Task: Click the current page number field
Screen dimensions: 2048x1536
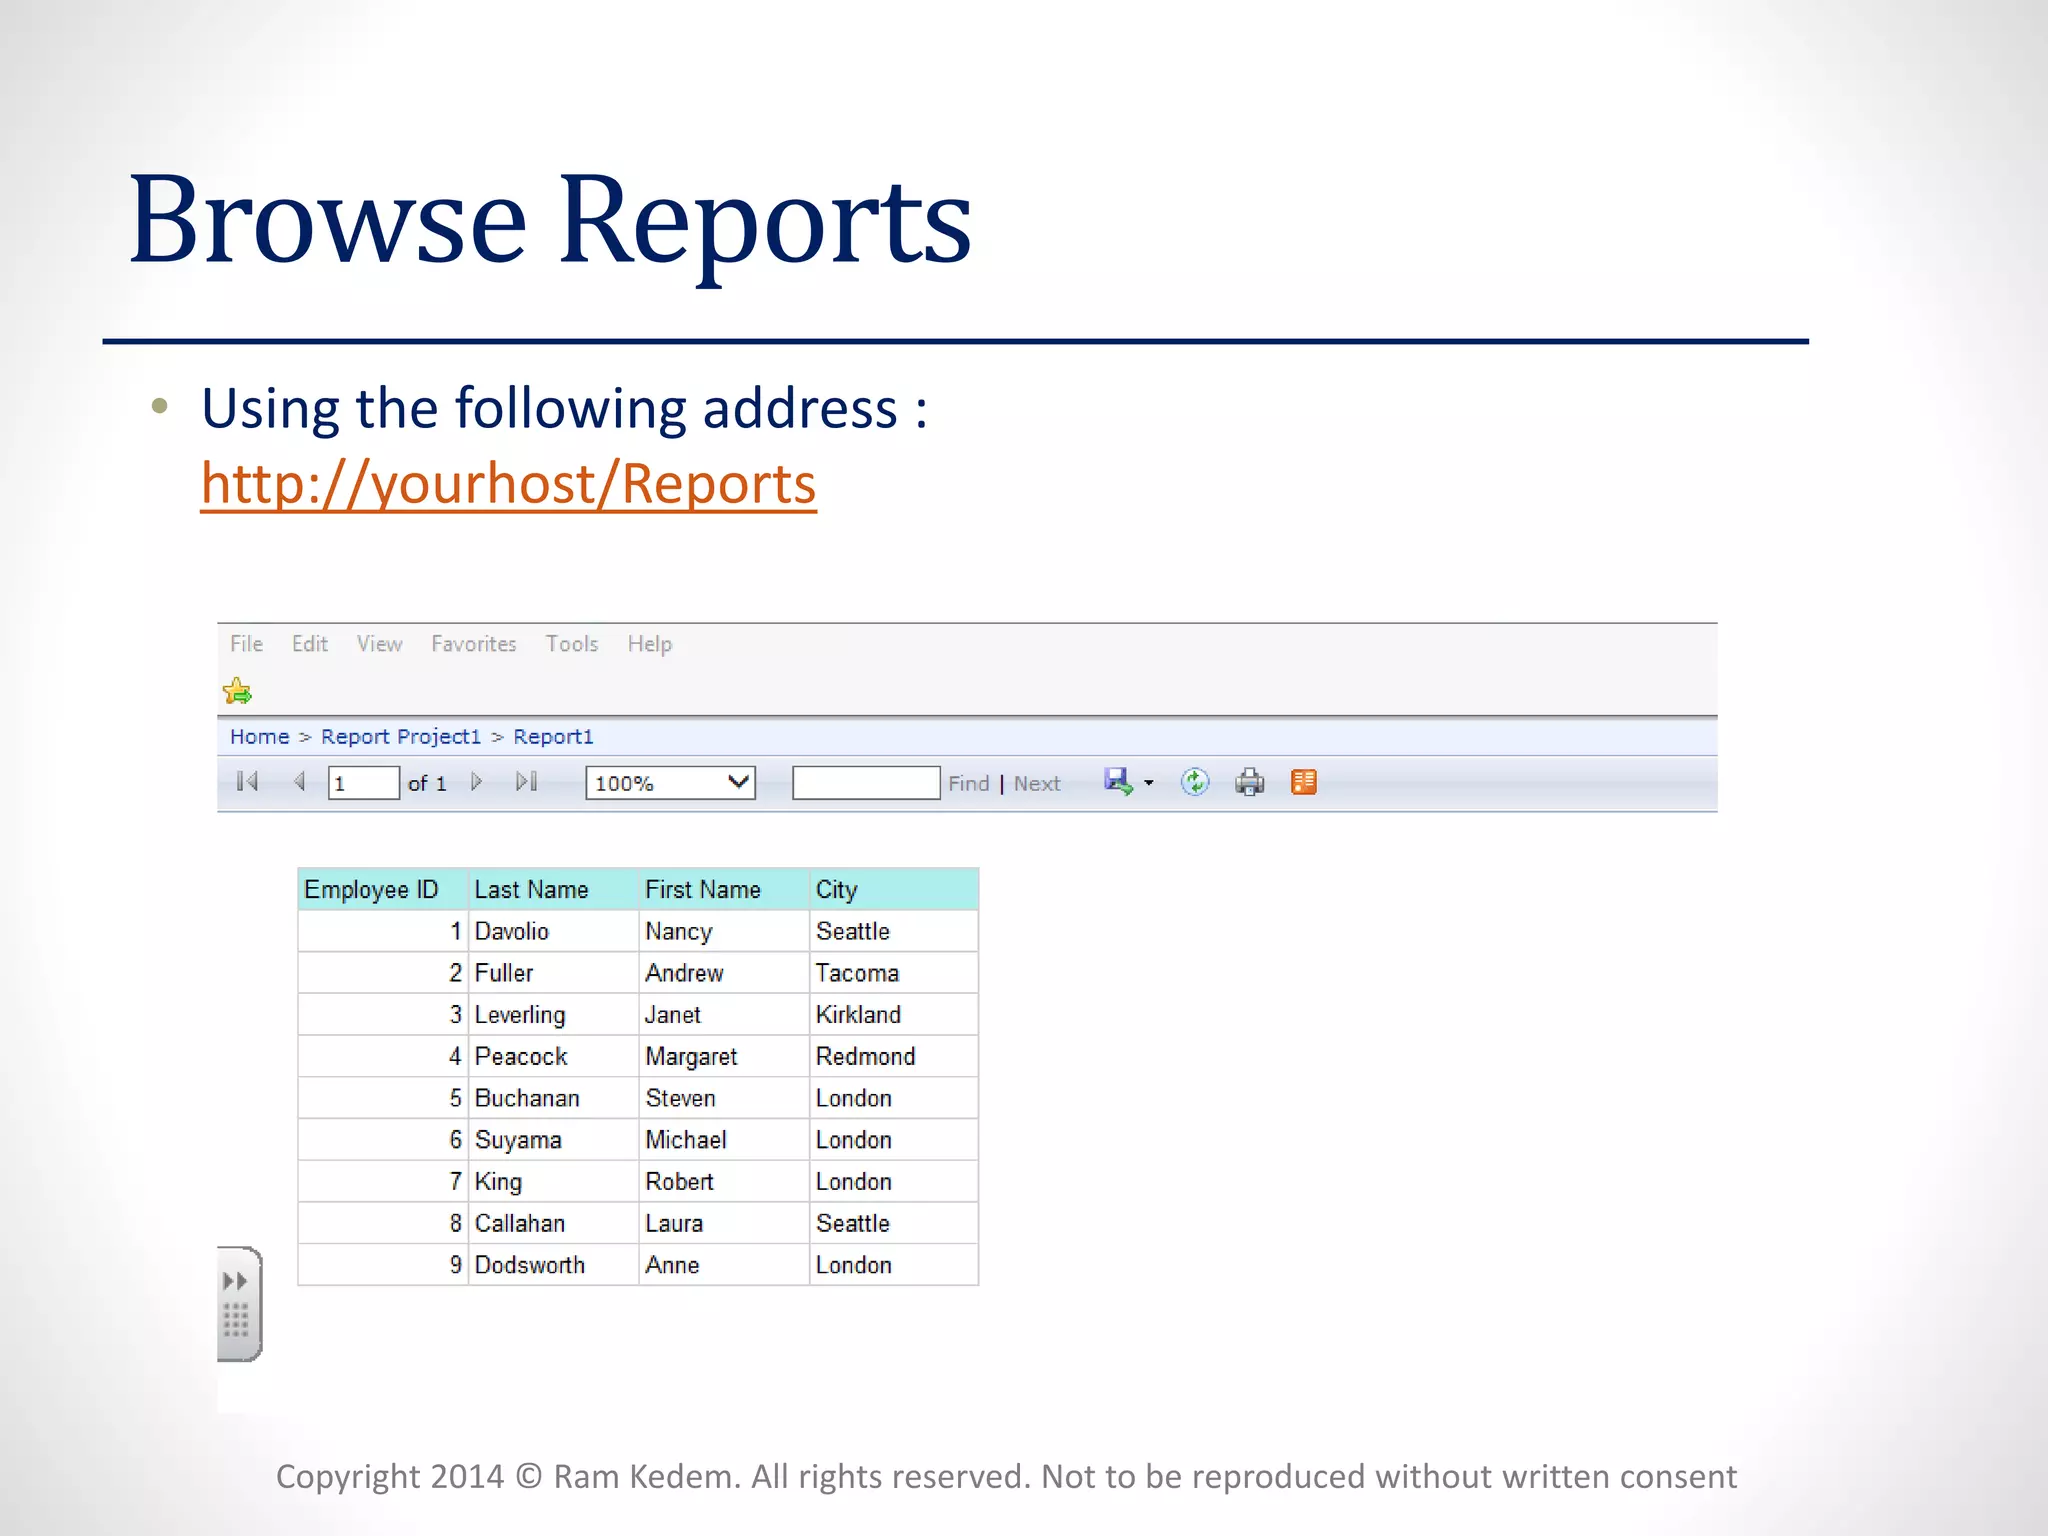Action: (364, 783)
